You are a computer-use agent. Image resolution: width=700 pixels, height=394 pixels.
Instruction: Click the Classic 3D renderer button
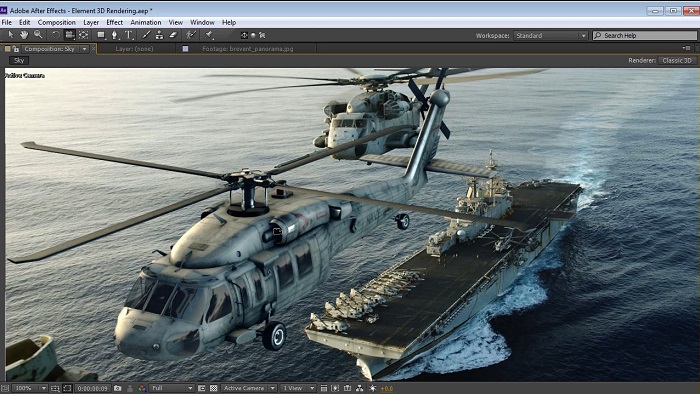pos(677,60)
